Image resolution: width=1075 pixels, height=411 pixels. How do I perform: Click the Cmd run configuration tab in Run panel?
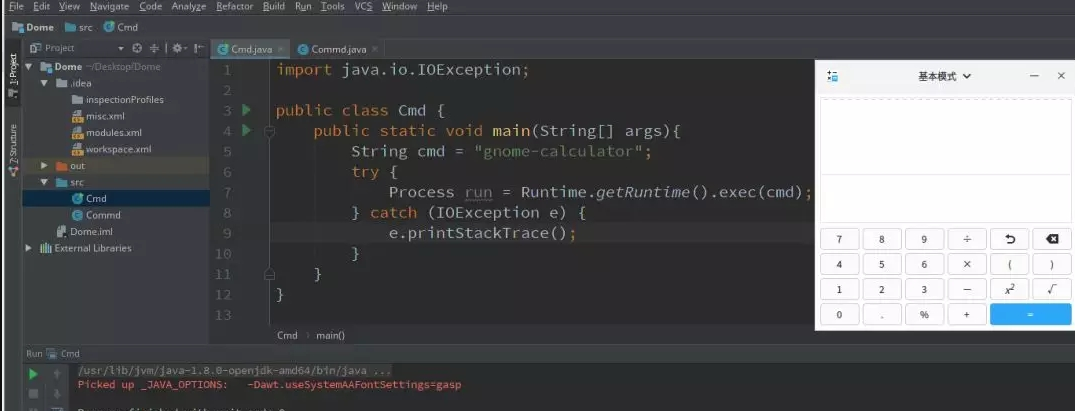click(x=65, y=354)
